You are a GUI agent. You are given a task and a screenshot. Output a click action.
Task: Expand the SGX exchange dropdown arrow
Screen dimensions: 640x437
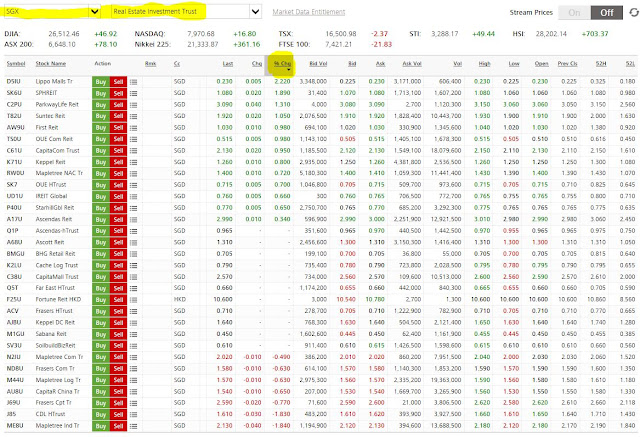point(95,11)
